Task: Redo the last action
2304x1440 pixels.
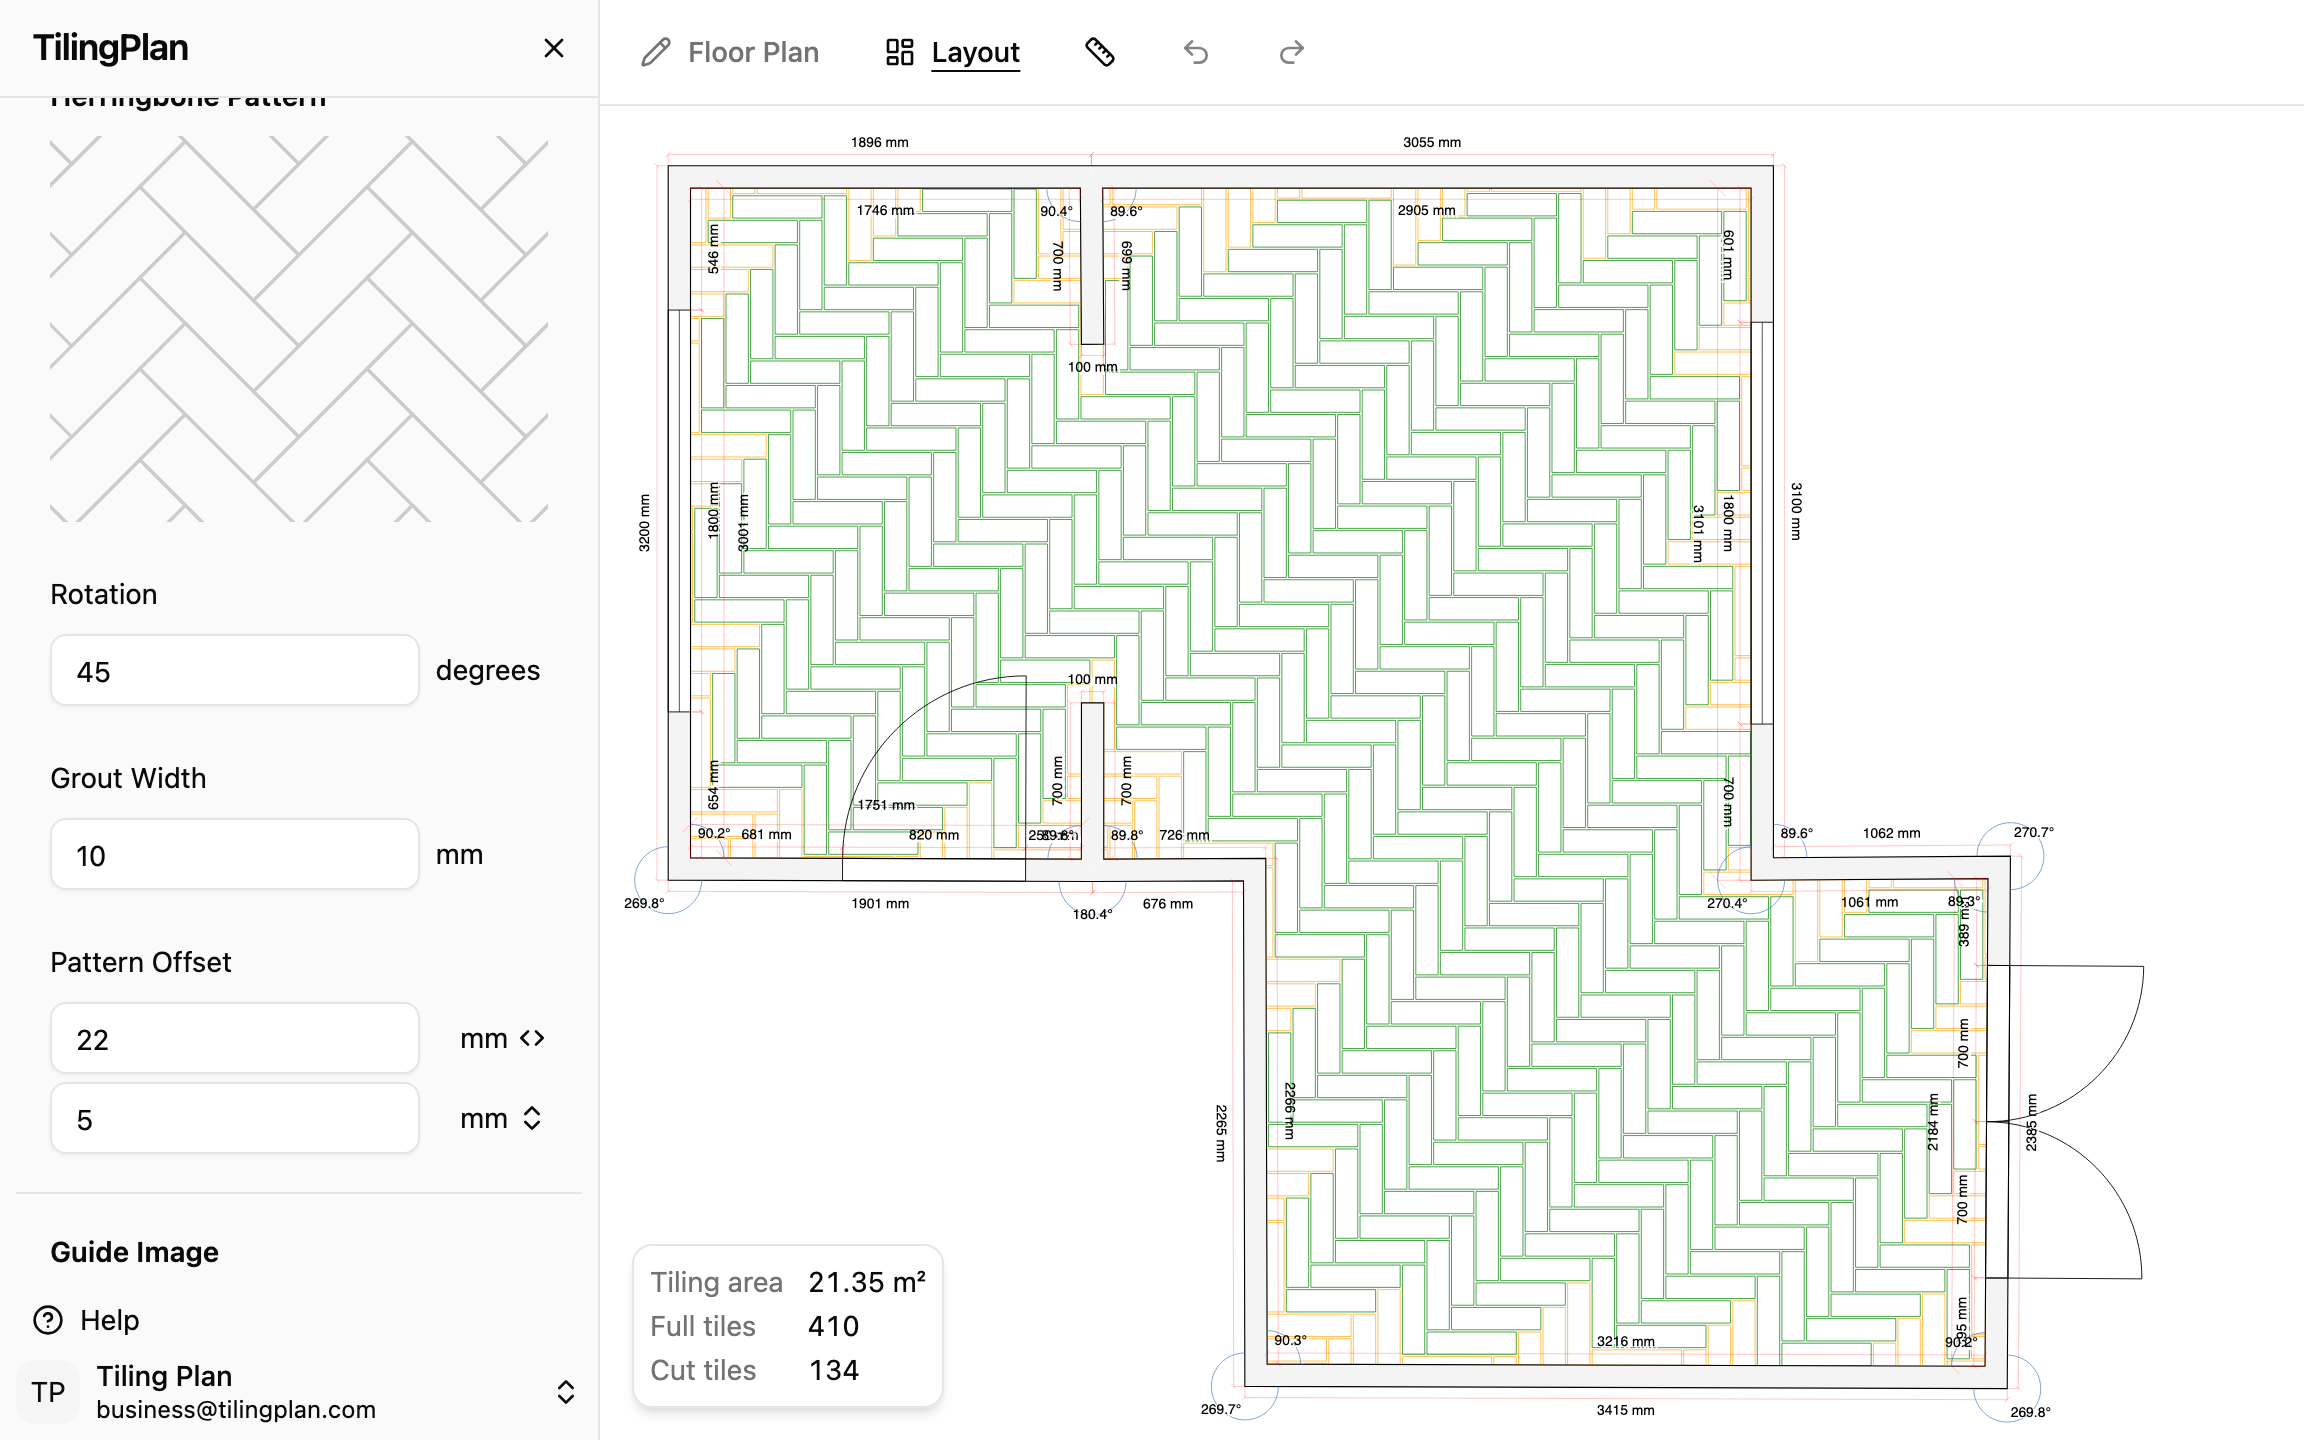Action: pyautogui.click(x=1292, y=52)
